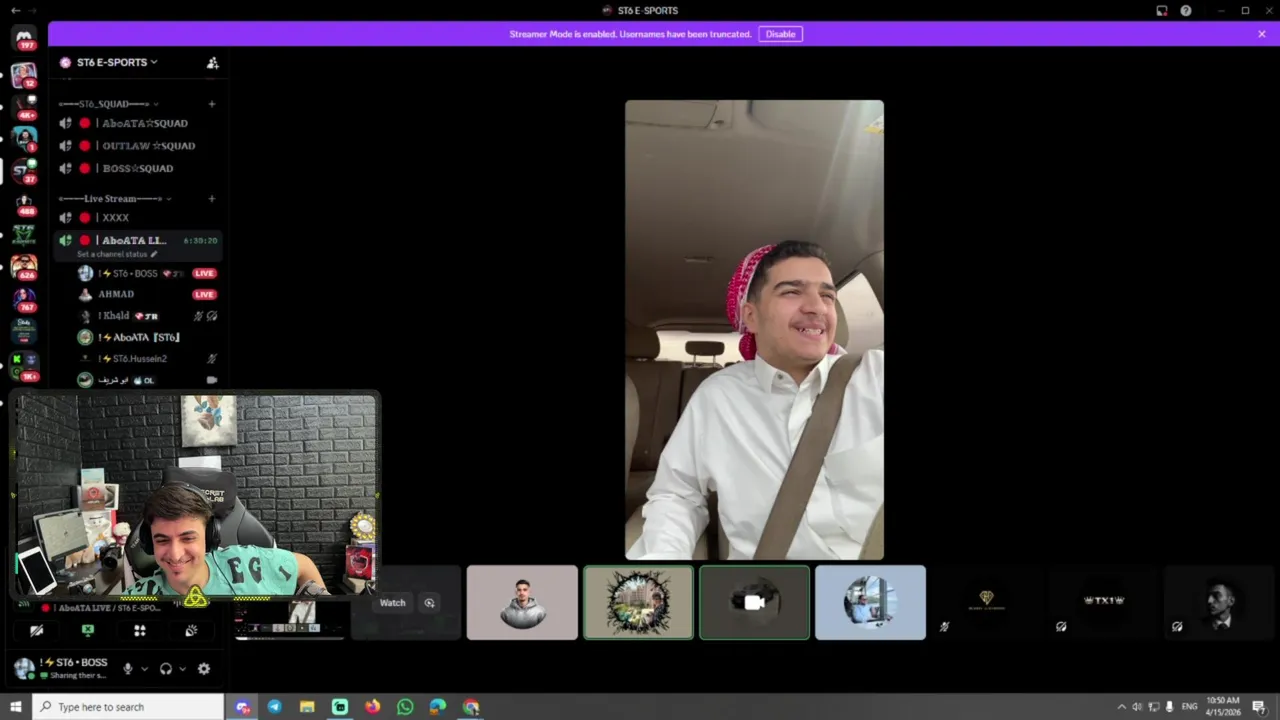Select participant tile with circular city avatar
This screenshot has width=1280, height=720.
point(638,603)
